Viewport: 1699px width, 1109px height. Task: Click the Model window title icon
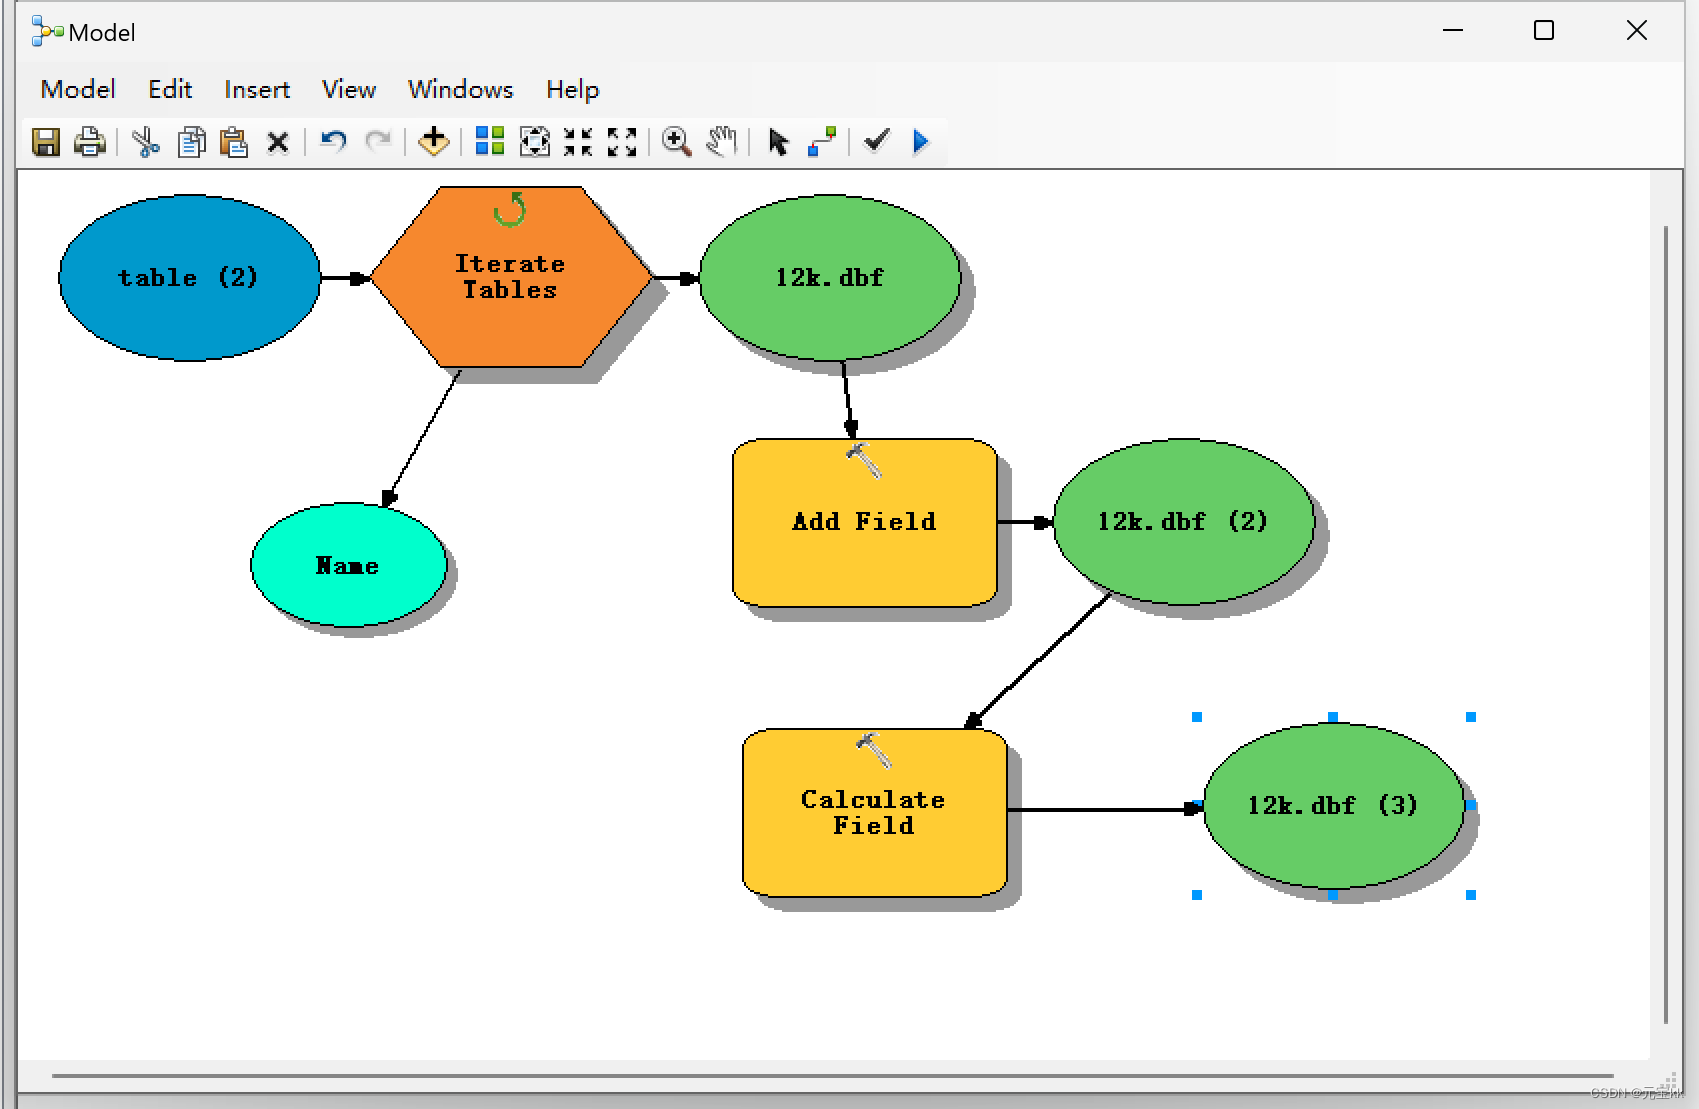pos(47,32)
